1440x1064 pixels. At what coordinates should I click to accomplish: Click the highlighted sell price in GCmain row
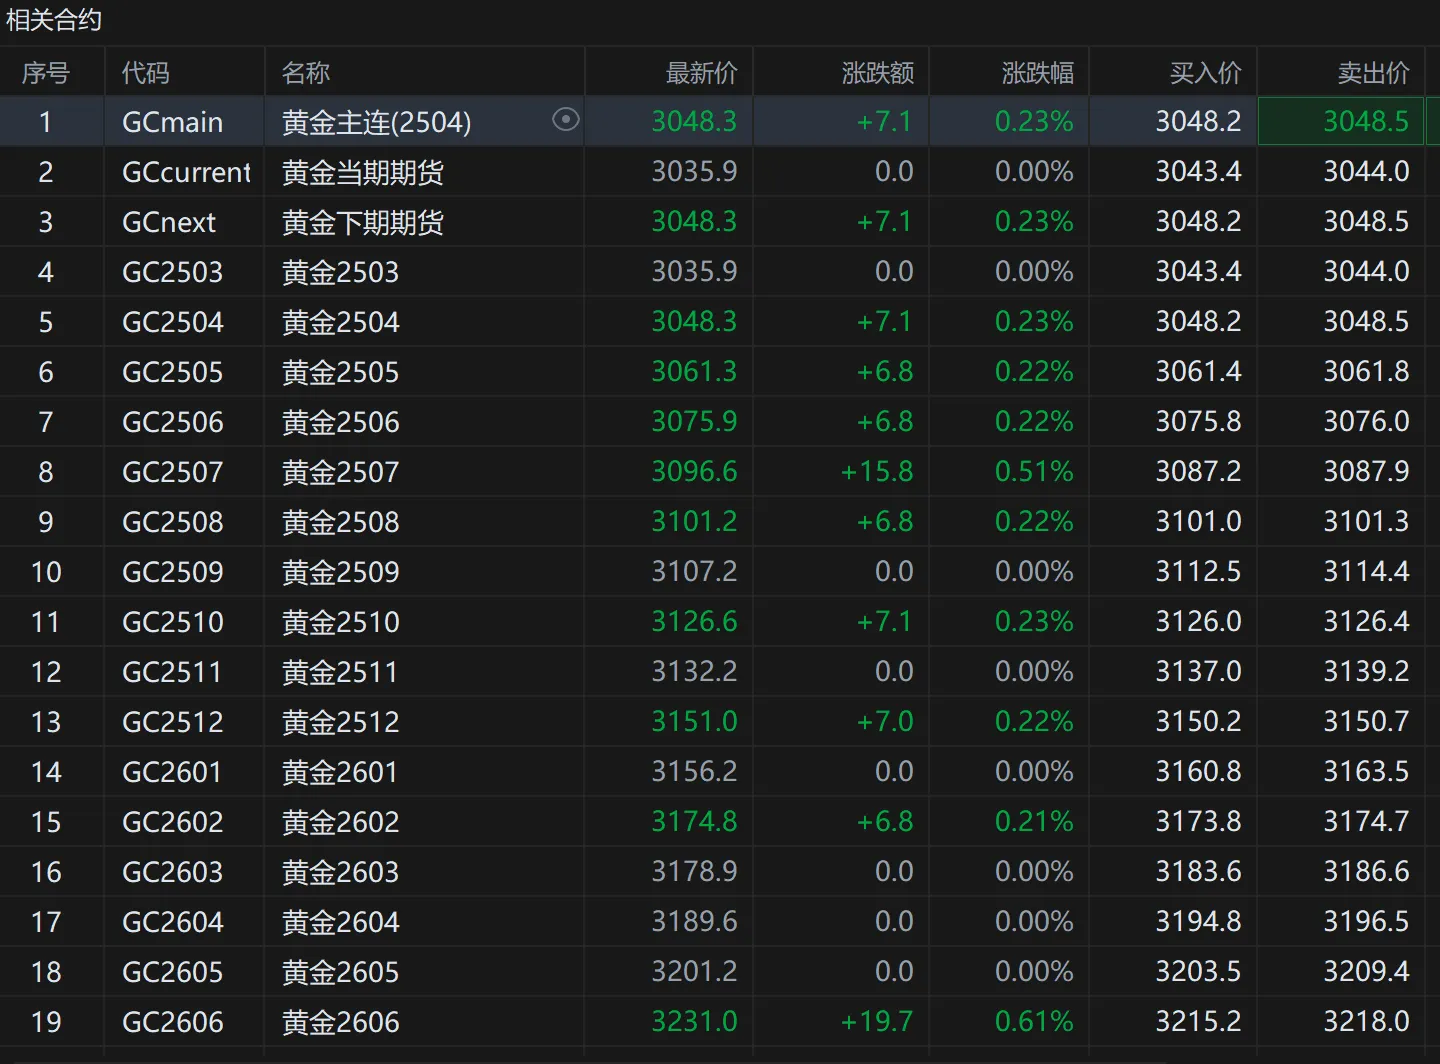1341,121
